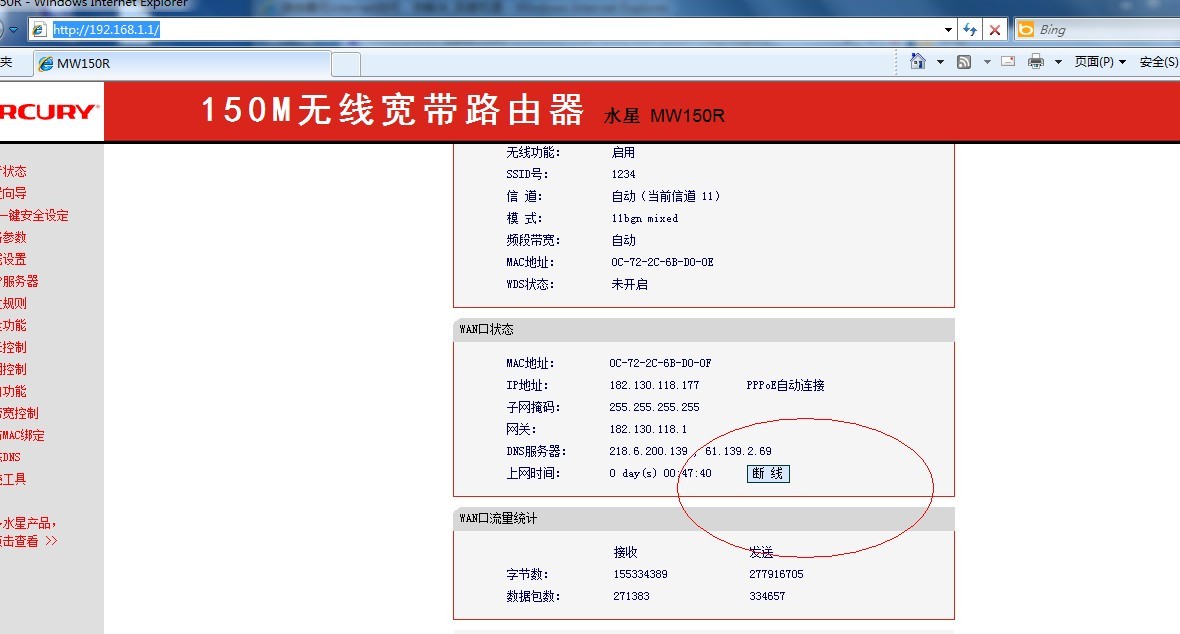Click the subnet mask 255.255.255.255
The image size is (1180, 634).
coord(654,407)
